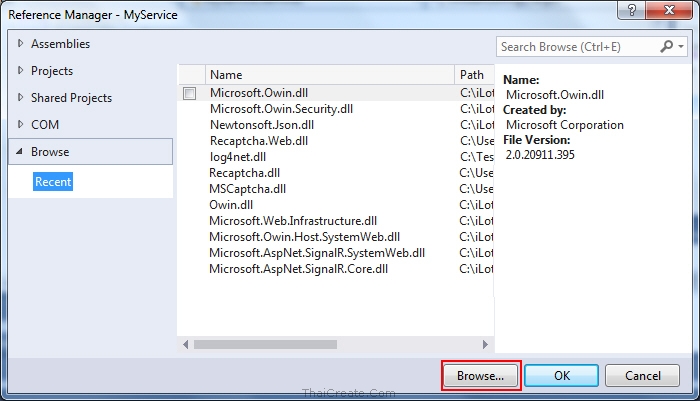Click the horizontal scrollbar left arrow
This screenshot has height=401, width=700.
pos(186,344)
